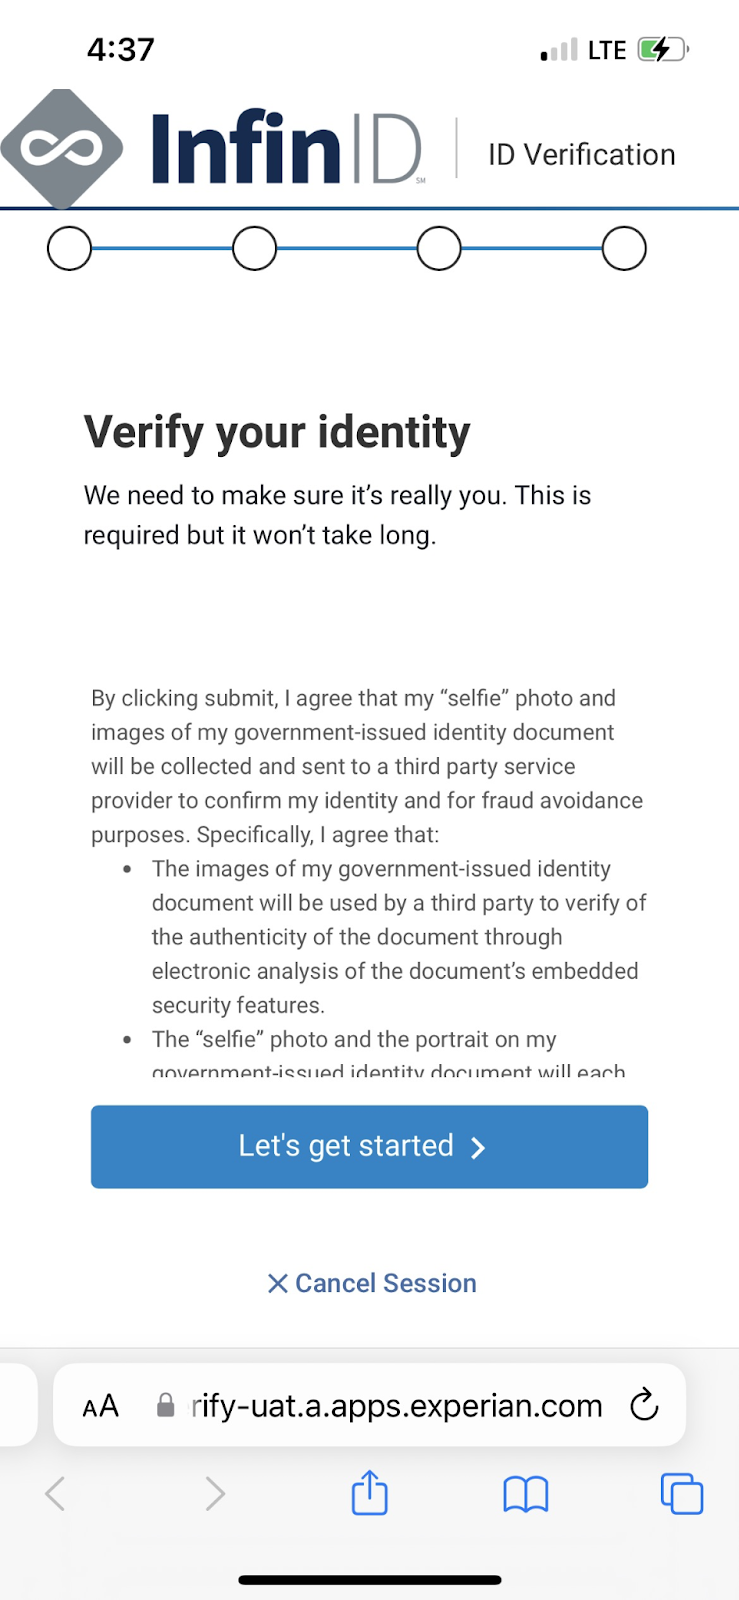The width and height of the screenshot is (739, 1600).
Task: Open the Safari tabs overview icon
Action: coord(681,1494)
